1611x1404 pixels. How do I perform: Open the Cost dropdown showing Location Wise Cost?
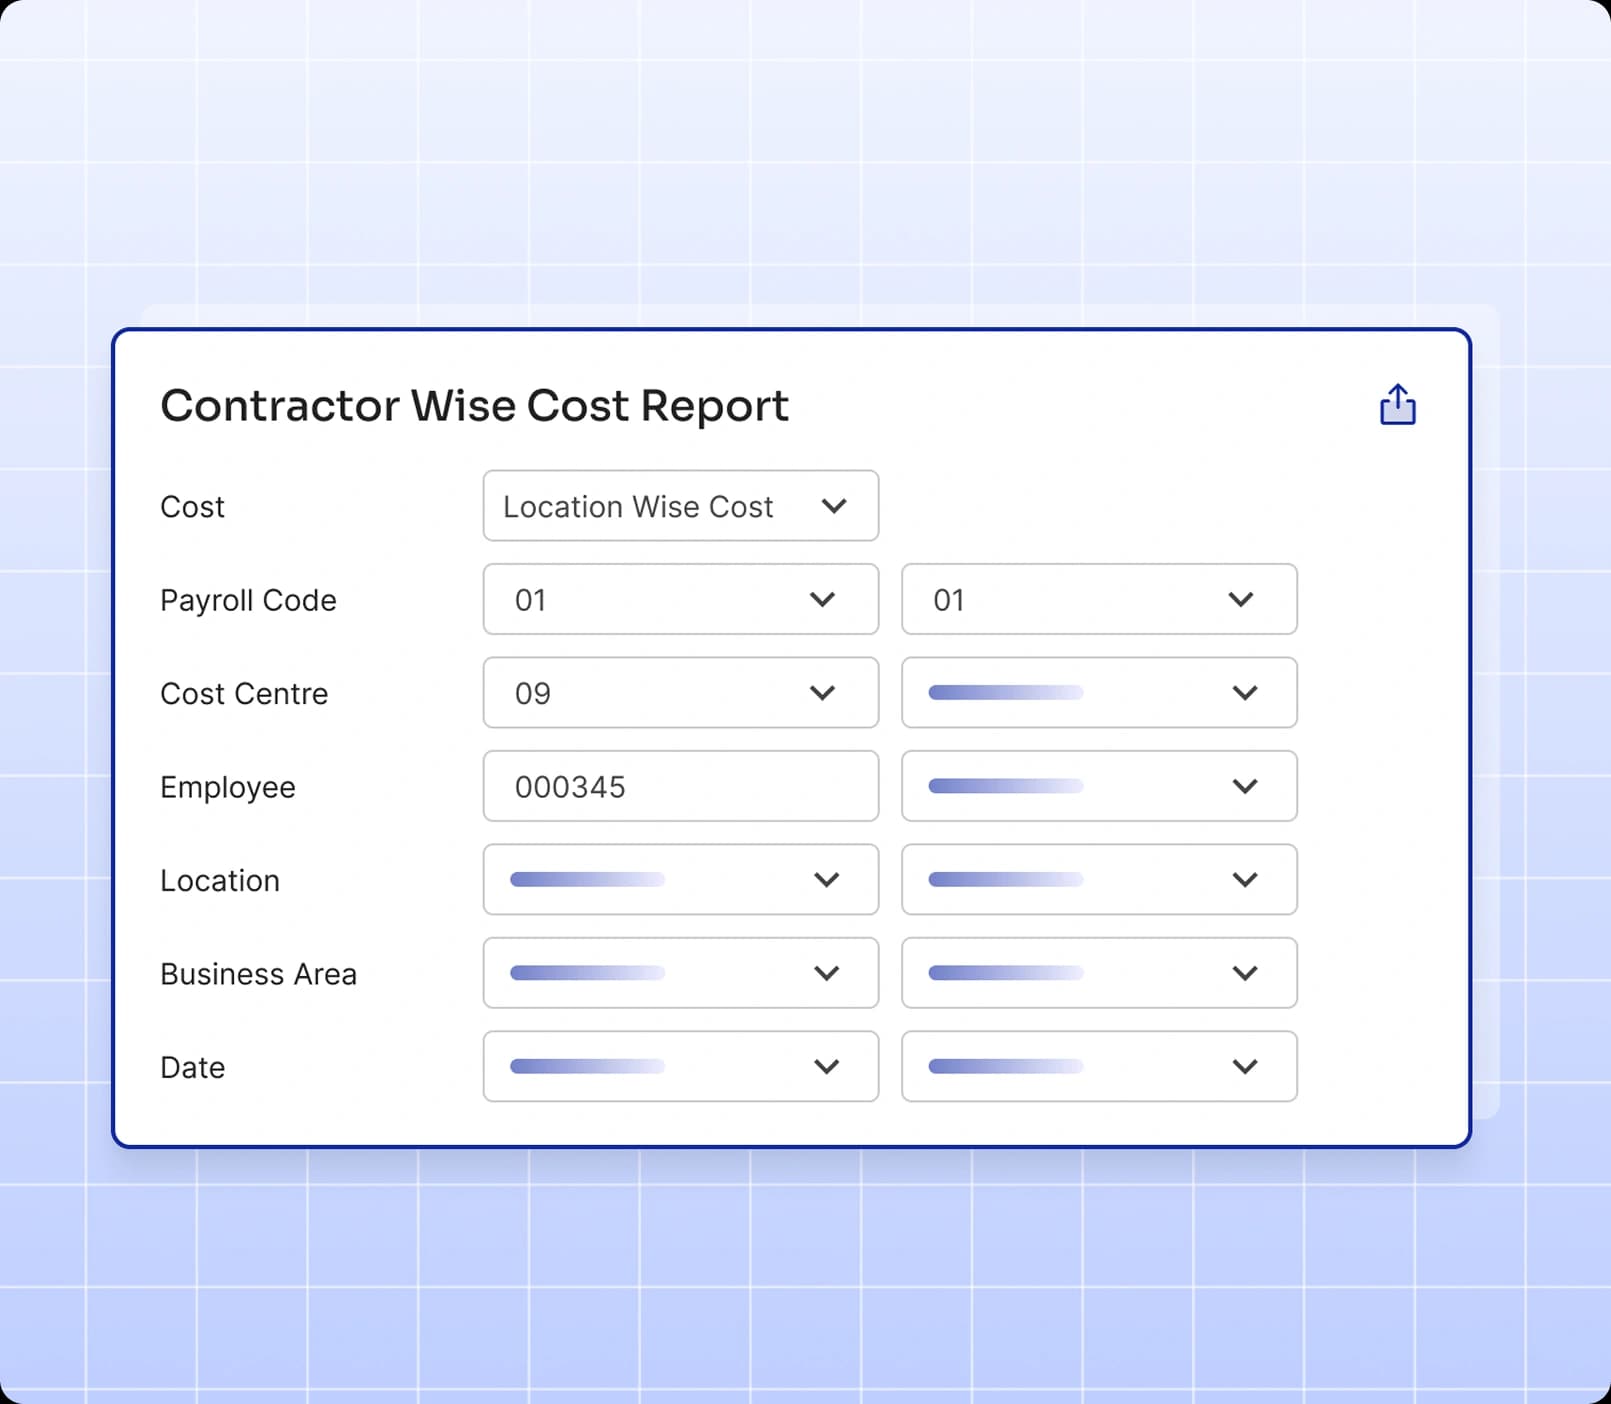[680, 506]
